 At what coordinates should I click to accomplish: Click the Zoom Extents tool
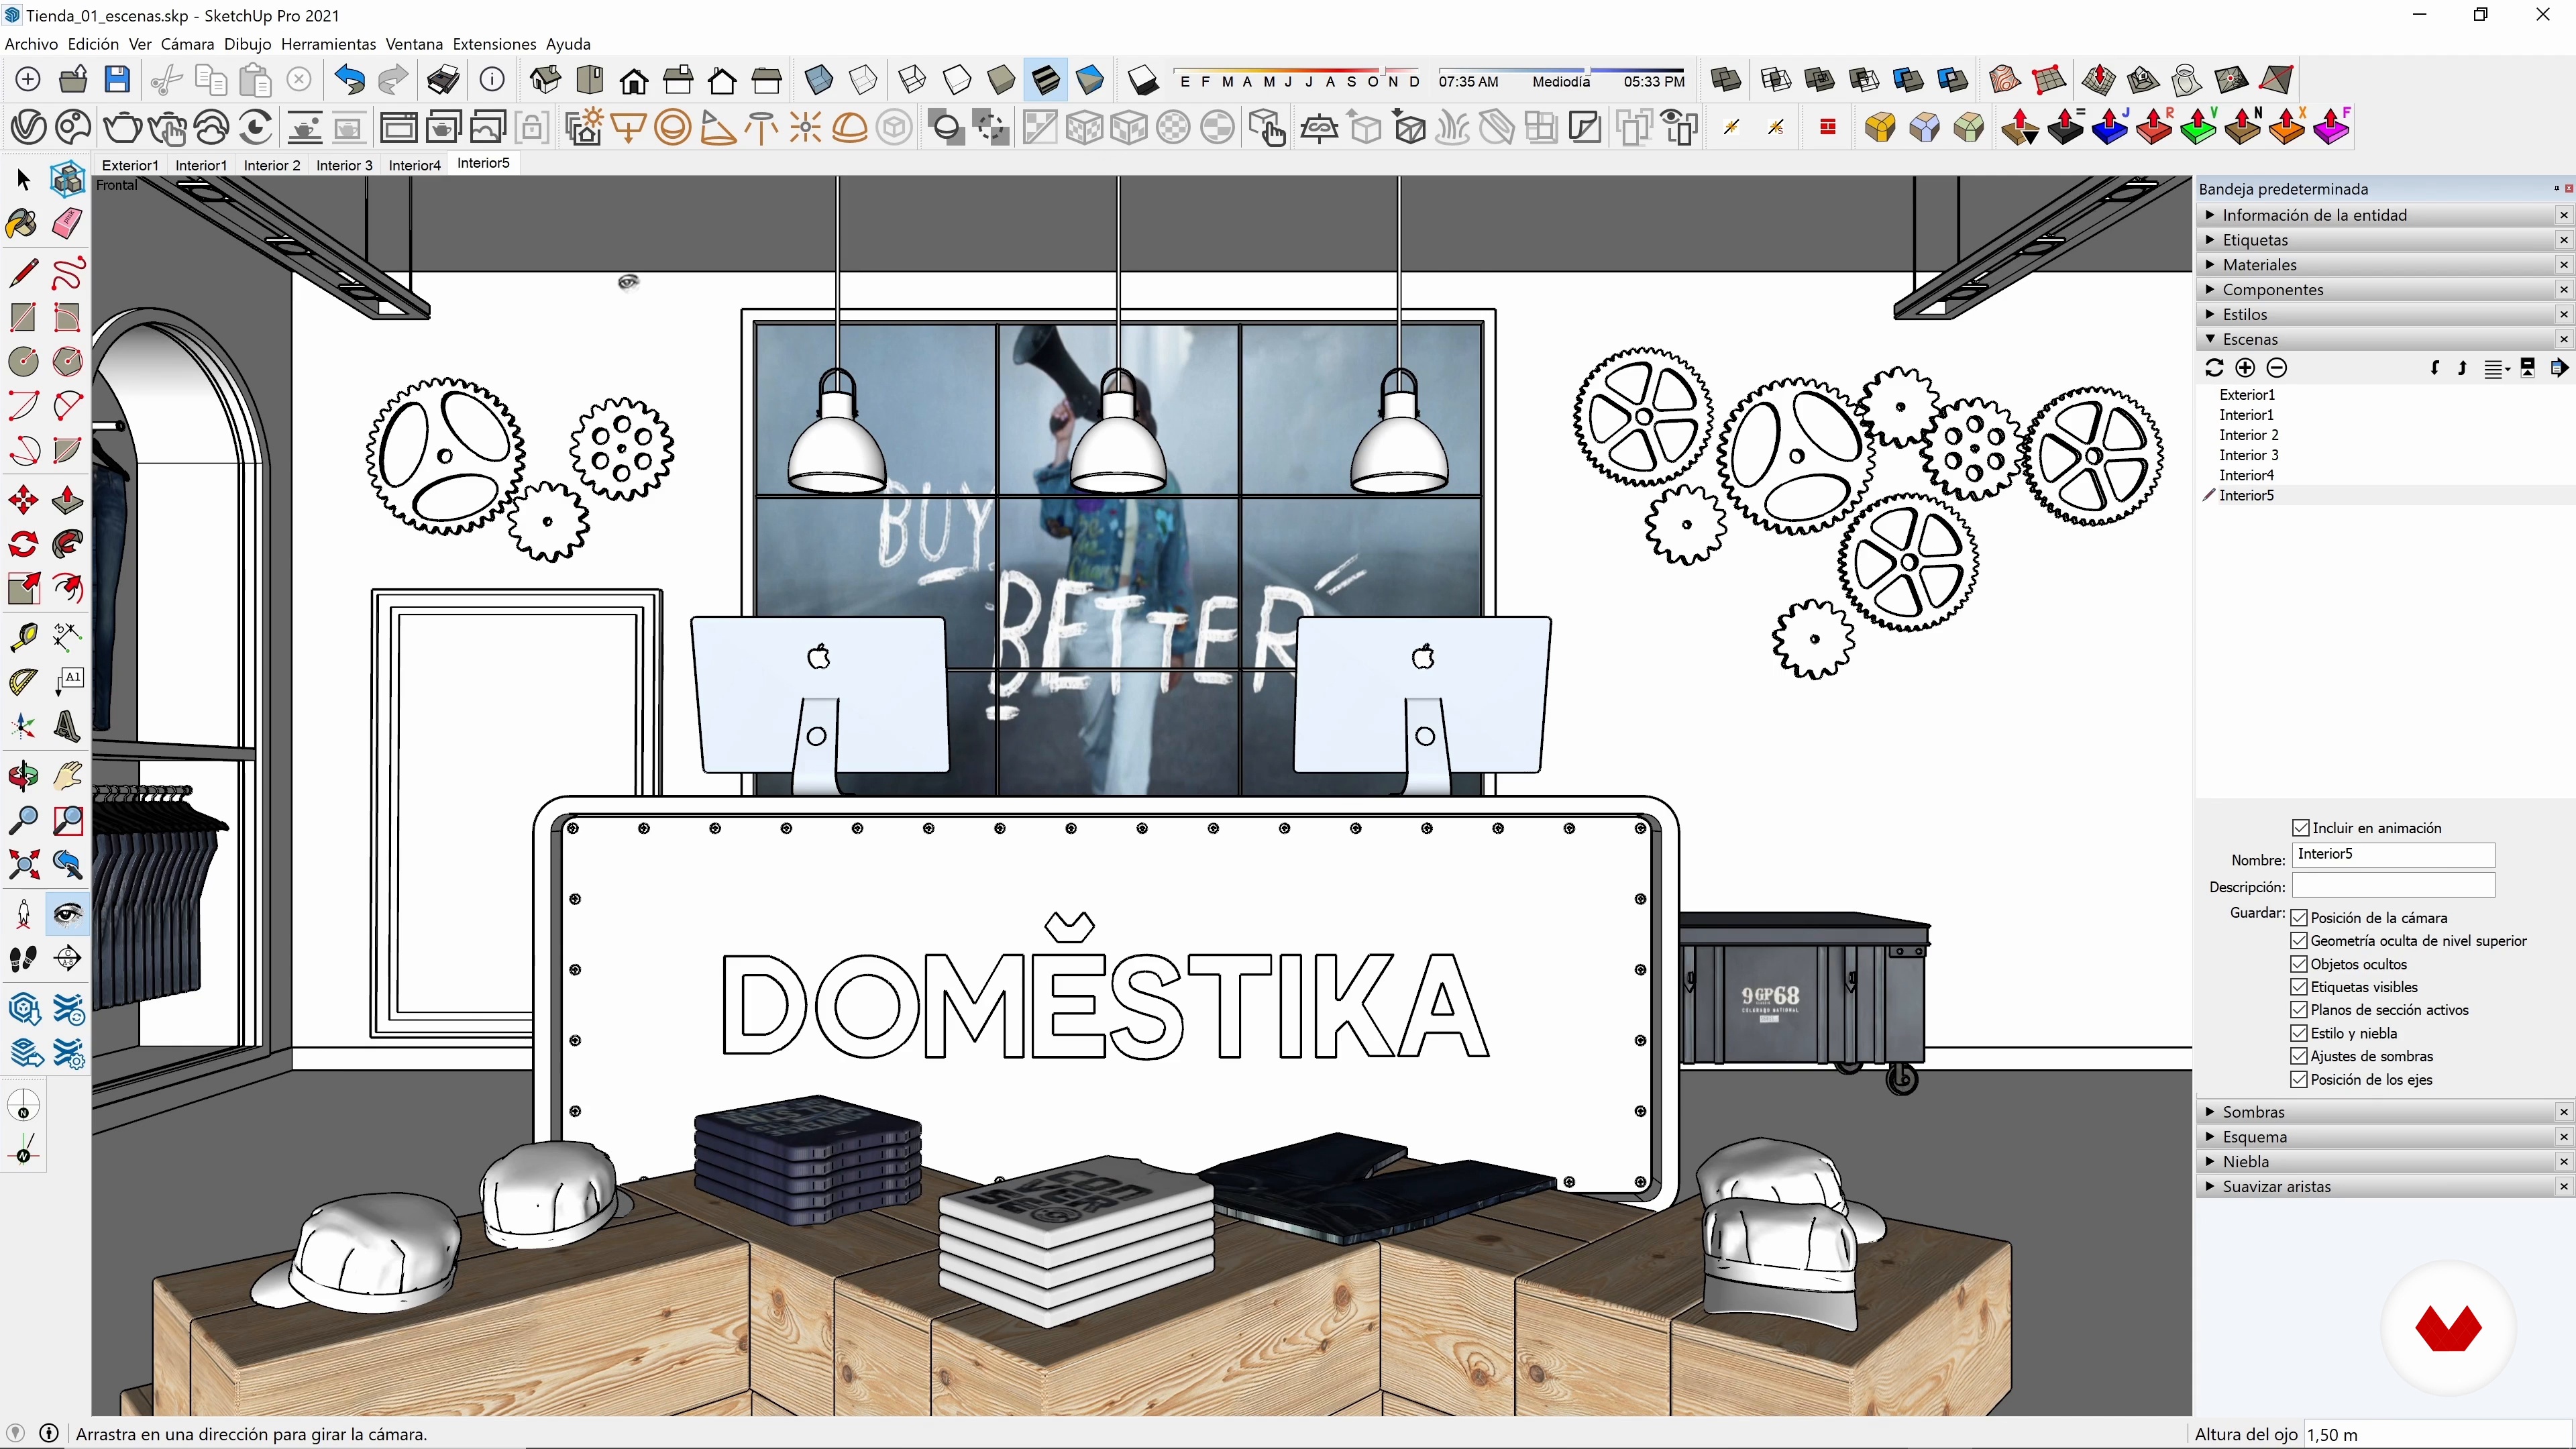[x=24, y=865]
